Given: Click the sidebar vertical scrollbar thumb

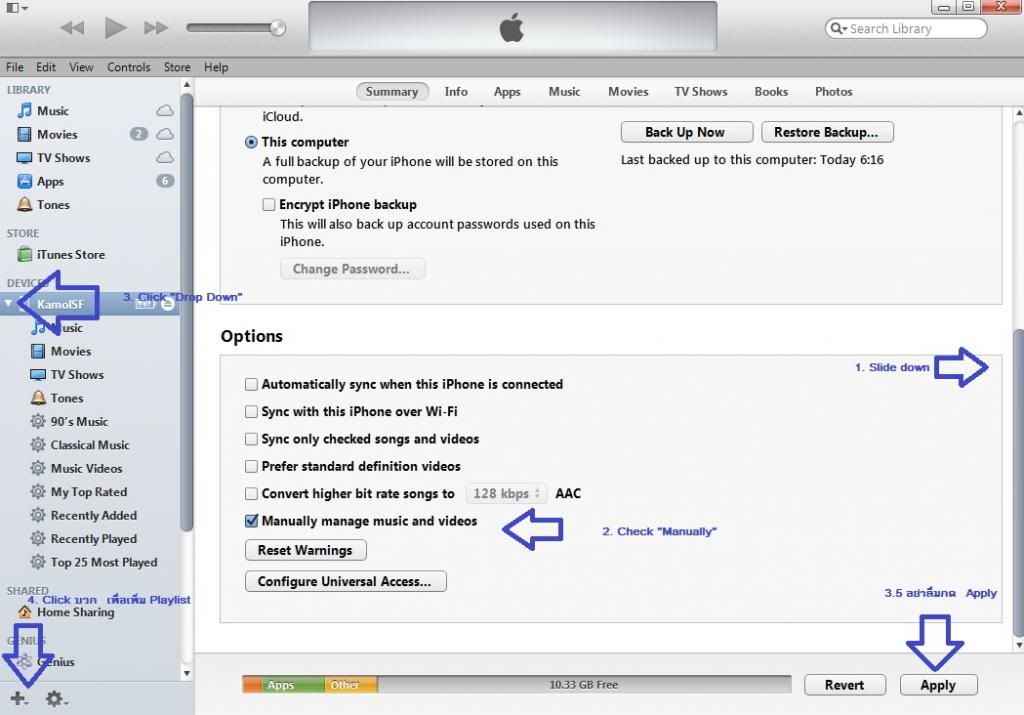Looking at the screenshot, I should point(187,312).
